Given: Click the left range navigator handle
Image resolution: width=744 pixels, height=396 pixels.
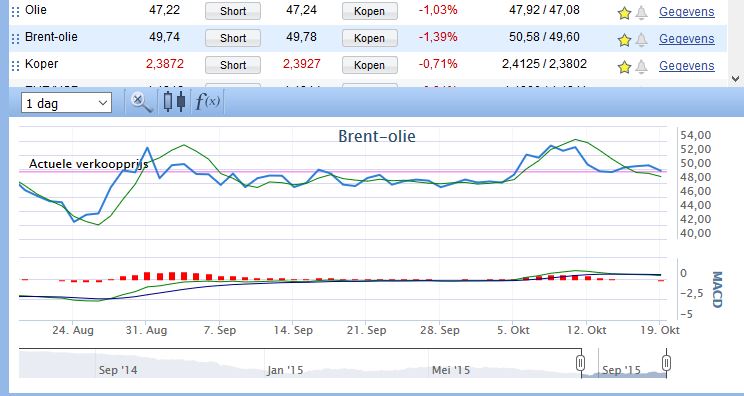Looking at the screenshot, I should [x=580, y=363].
